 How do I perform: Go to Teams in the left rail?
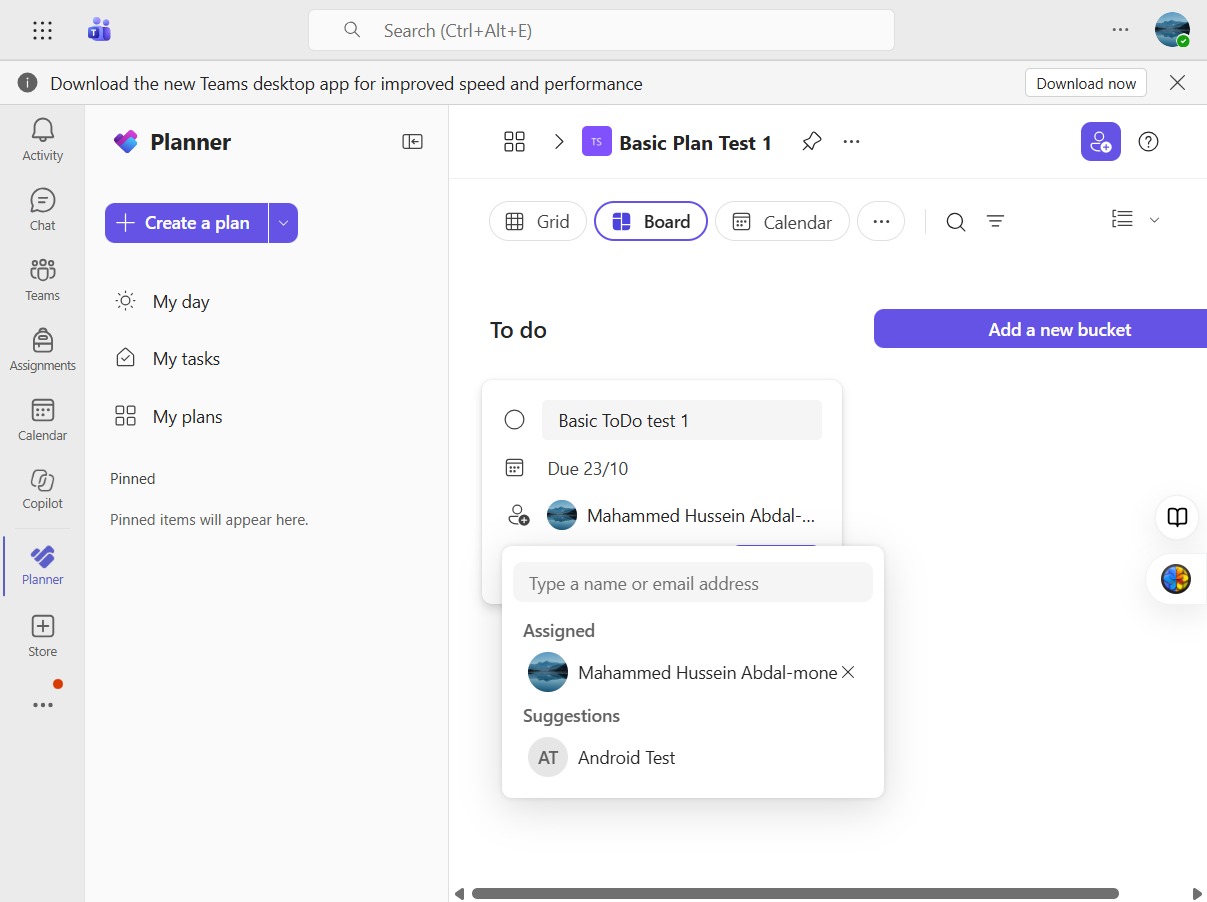[x=42, y=279]
